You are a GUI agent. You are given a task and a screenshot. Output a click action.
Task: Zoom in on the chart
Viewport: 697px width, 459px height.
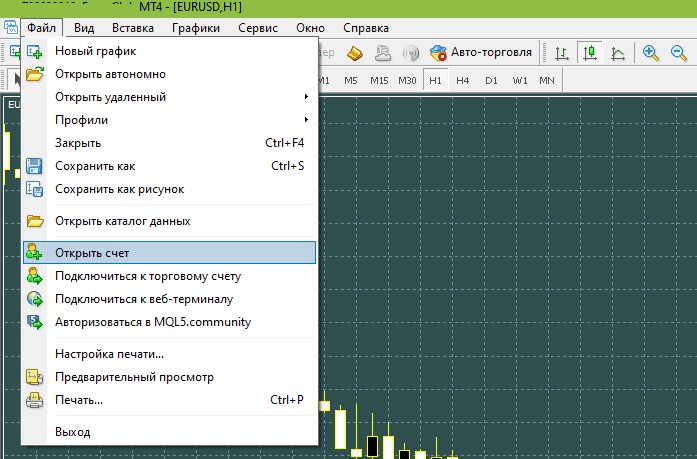coord(651,53)
